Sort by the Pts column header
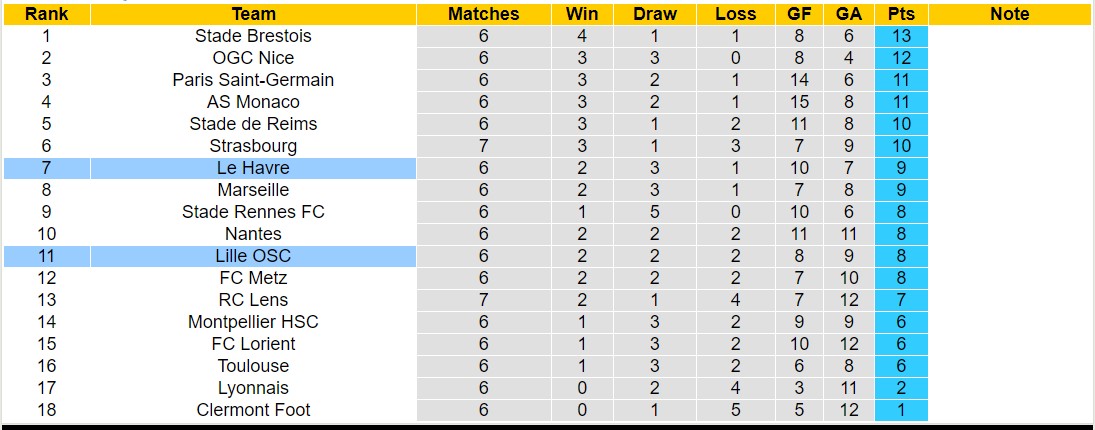Screen dimensions: 1095x430 (901, 14)
